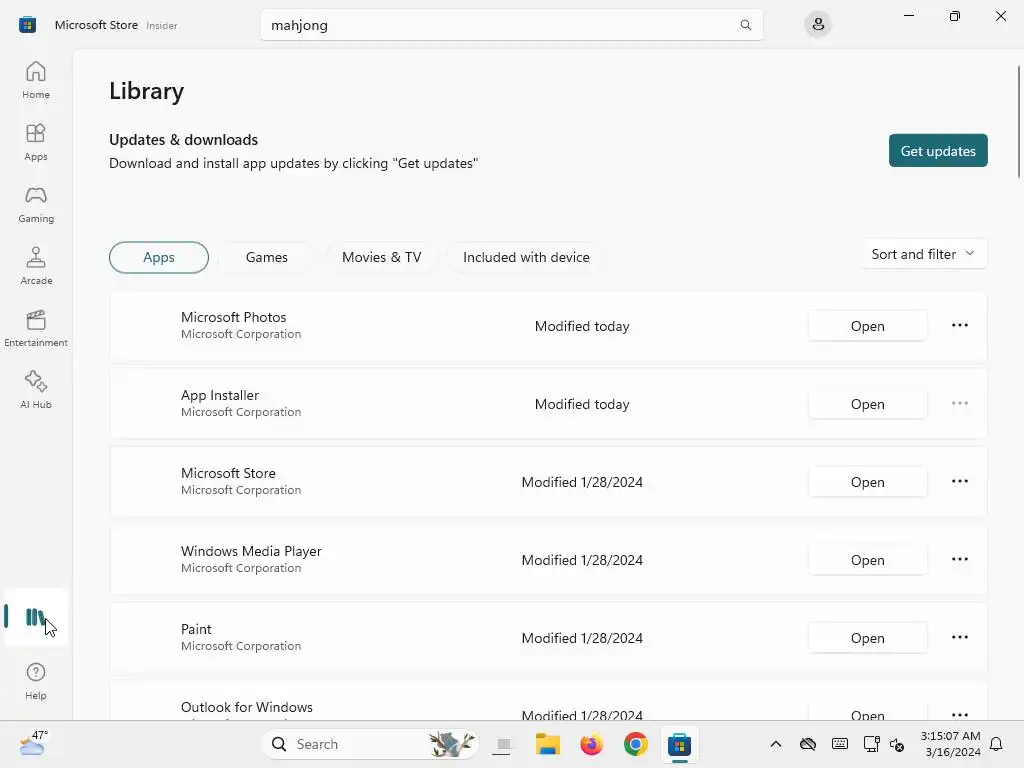Click the Insider label in title bar

pyautogui.click(x=161, y=25)
